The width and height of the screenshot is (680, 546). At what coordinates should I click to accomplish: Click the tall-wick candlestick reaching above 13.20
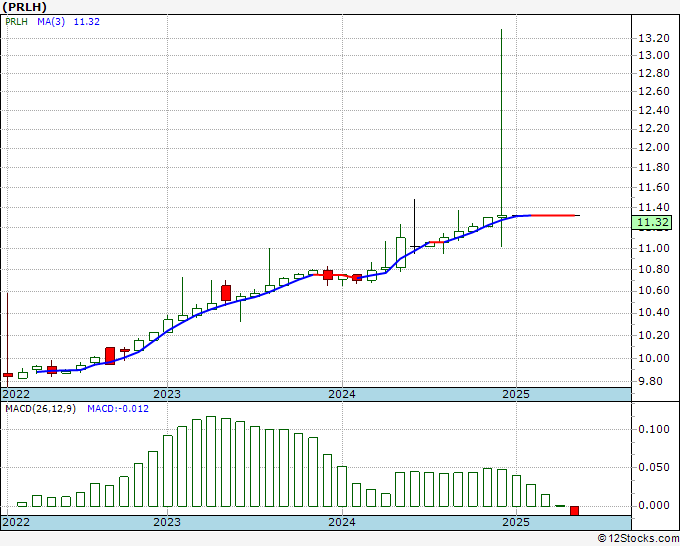pyautogui.click(x=502, y=138)
